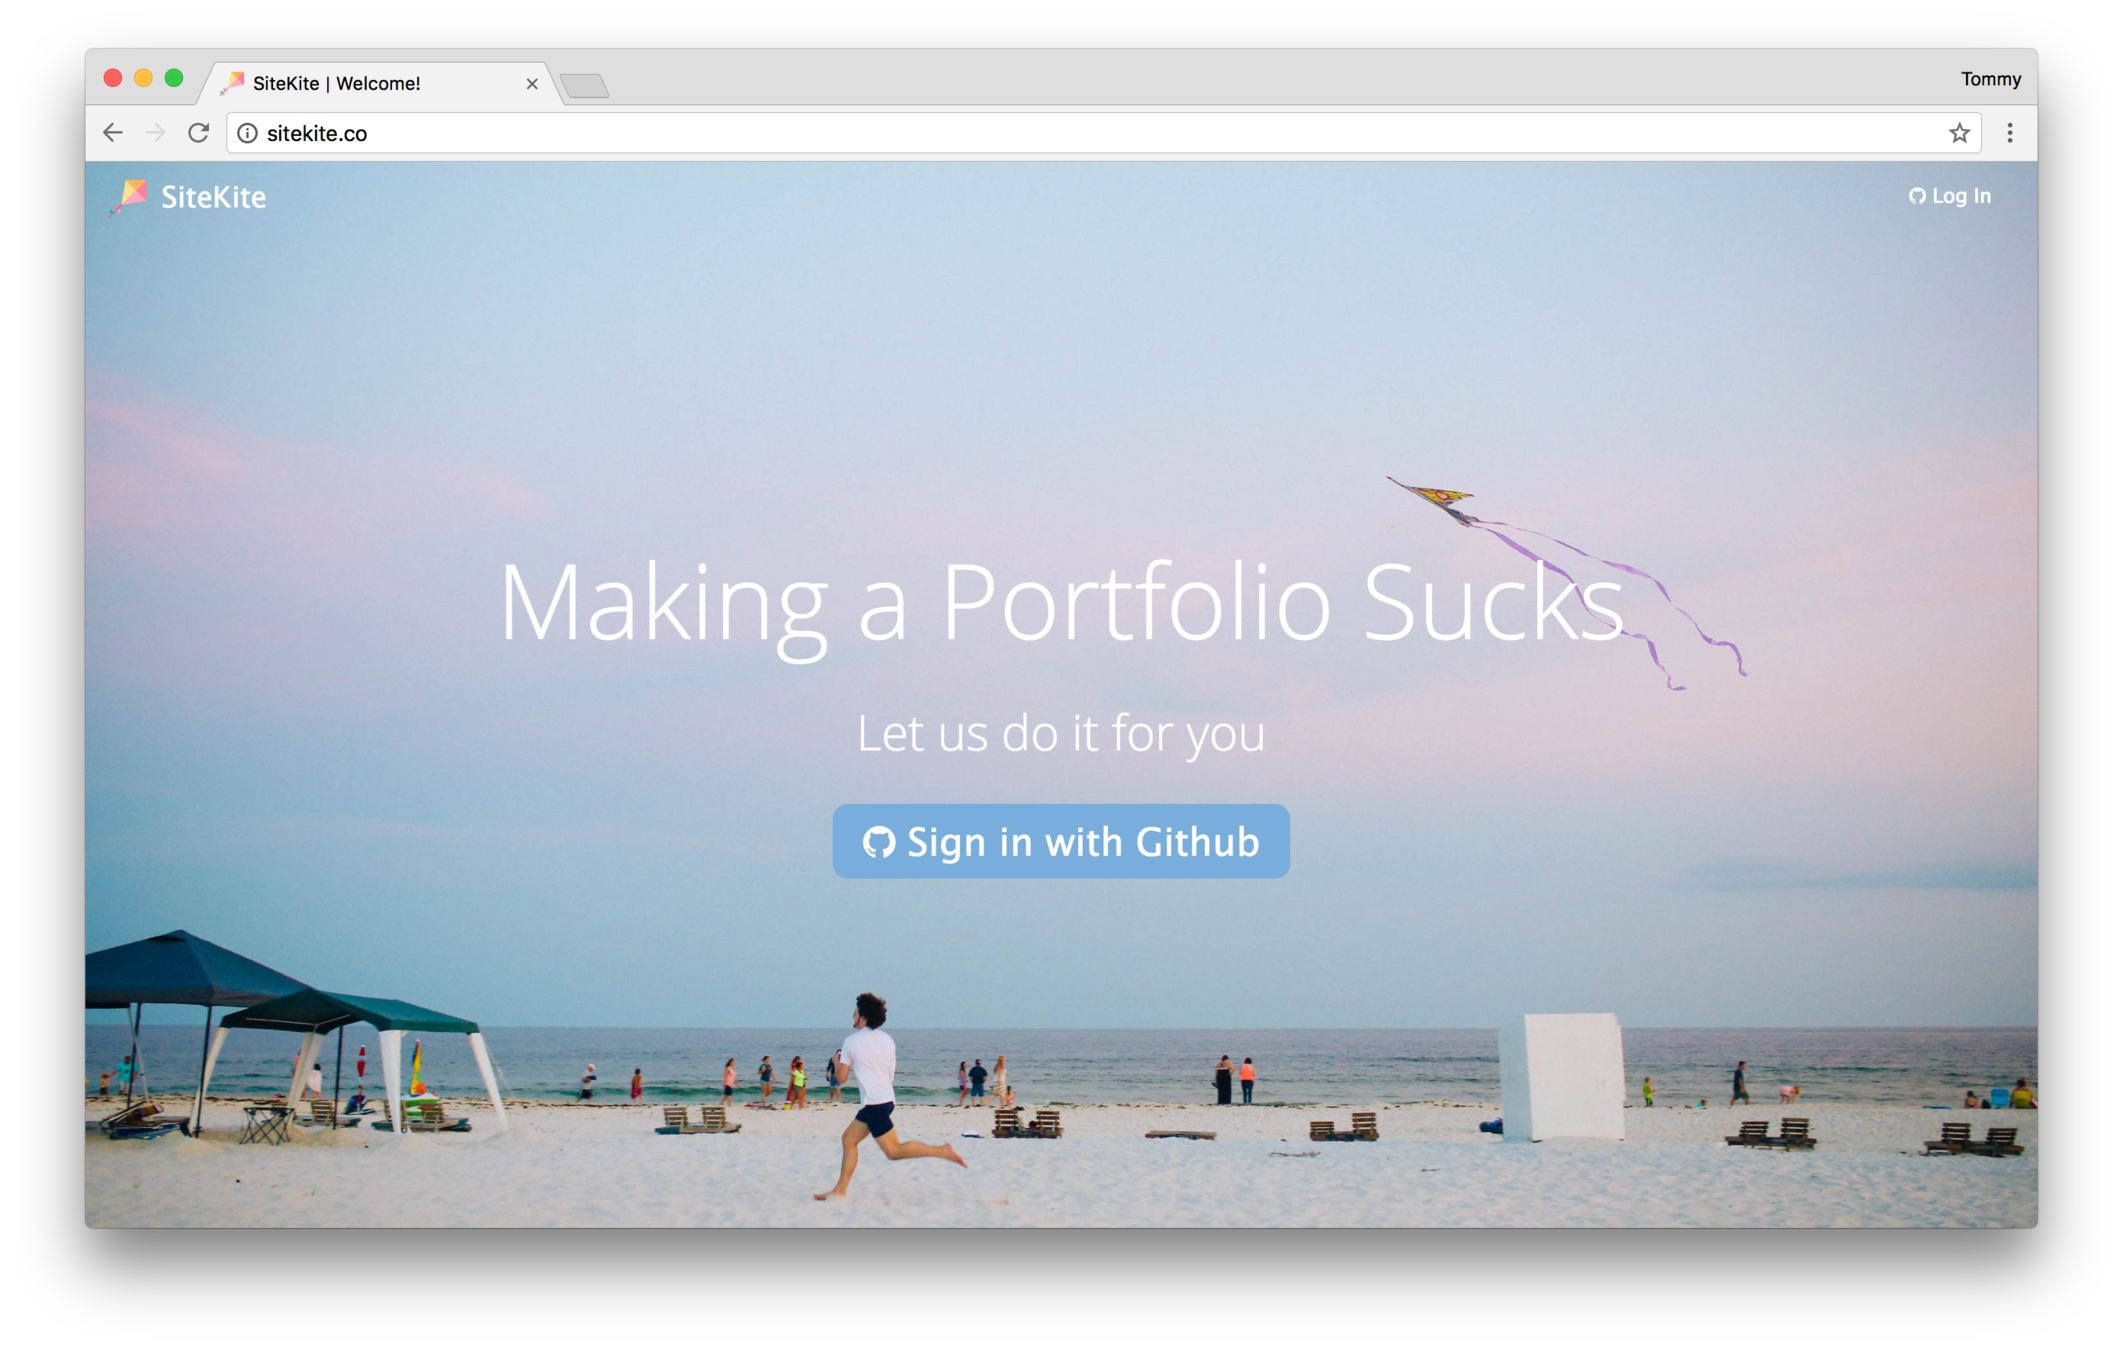Click the yellow minimize window button
2123x1350 pixels.
click(143, 78)
